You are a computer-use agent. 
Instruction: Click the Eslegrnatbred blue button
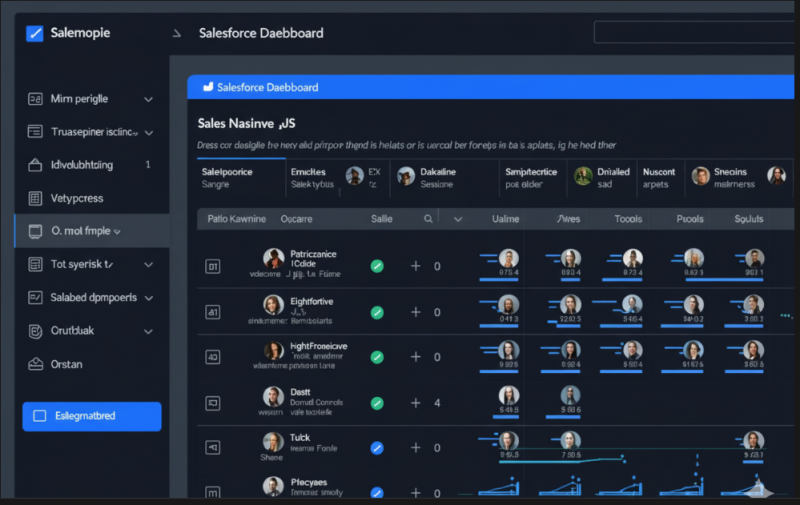tap(91, 416)
